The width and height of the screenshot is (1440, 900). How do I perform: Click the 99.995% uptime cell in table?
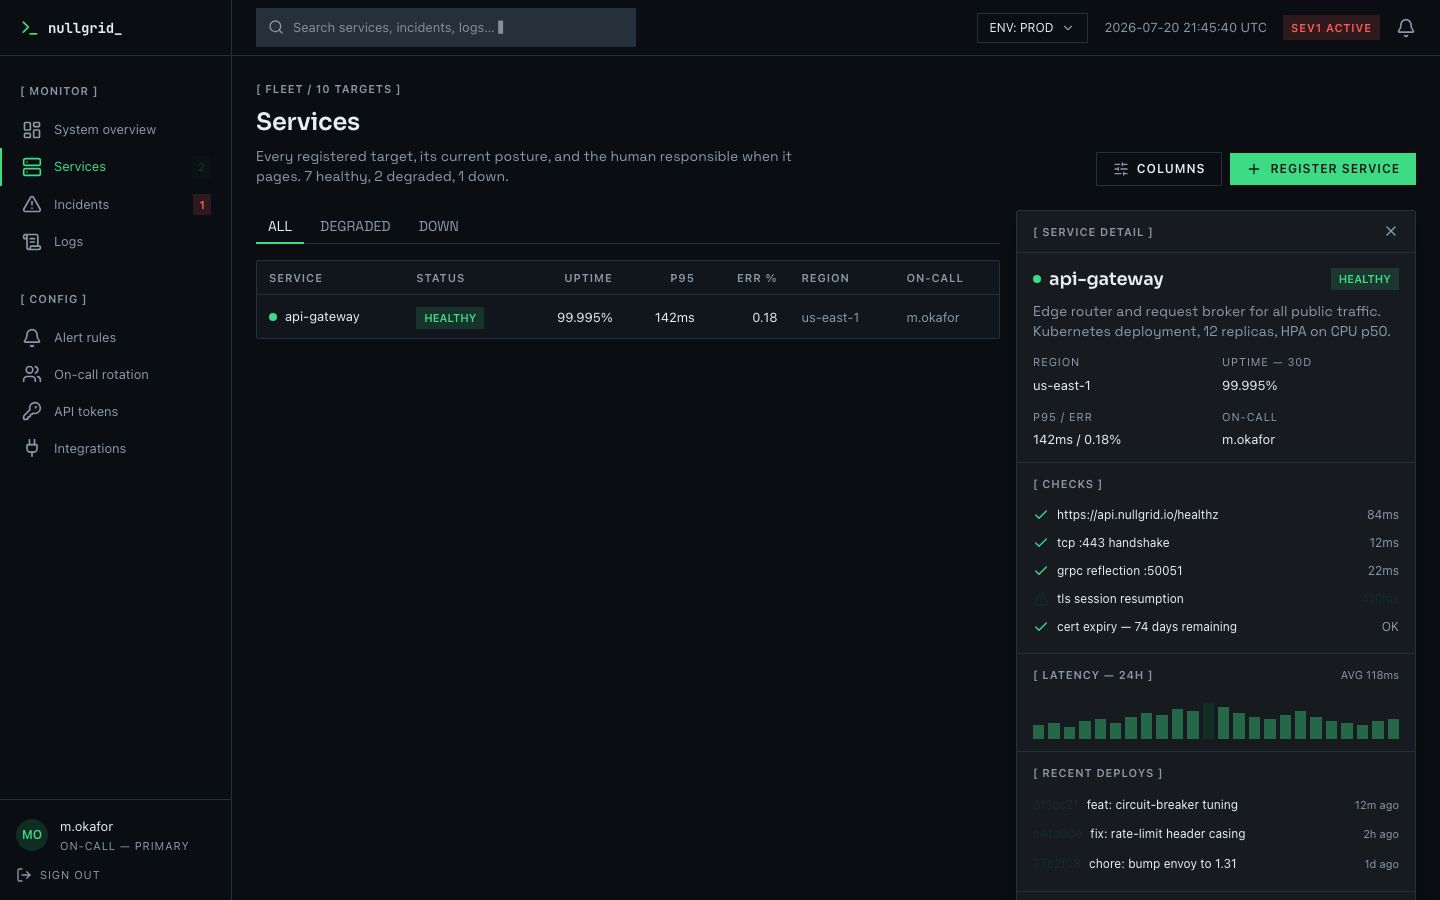point(585,318)
